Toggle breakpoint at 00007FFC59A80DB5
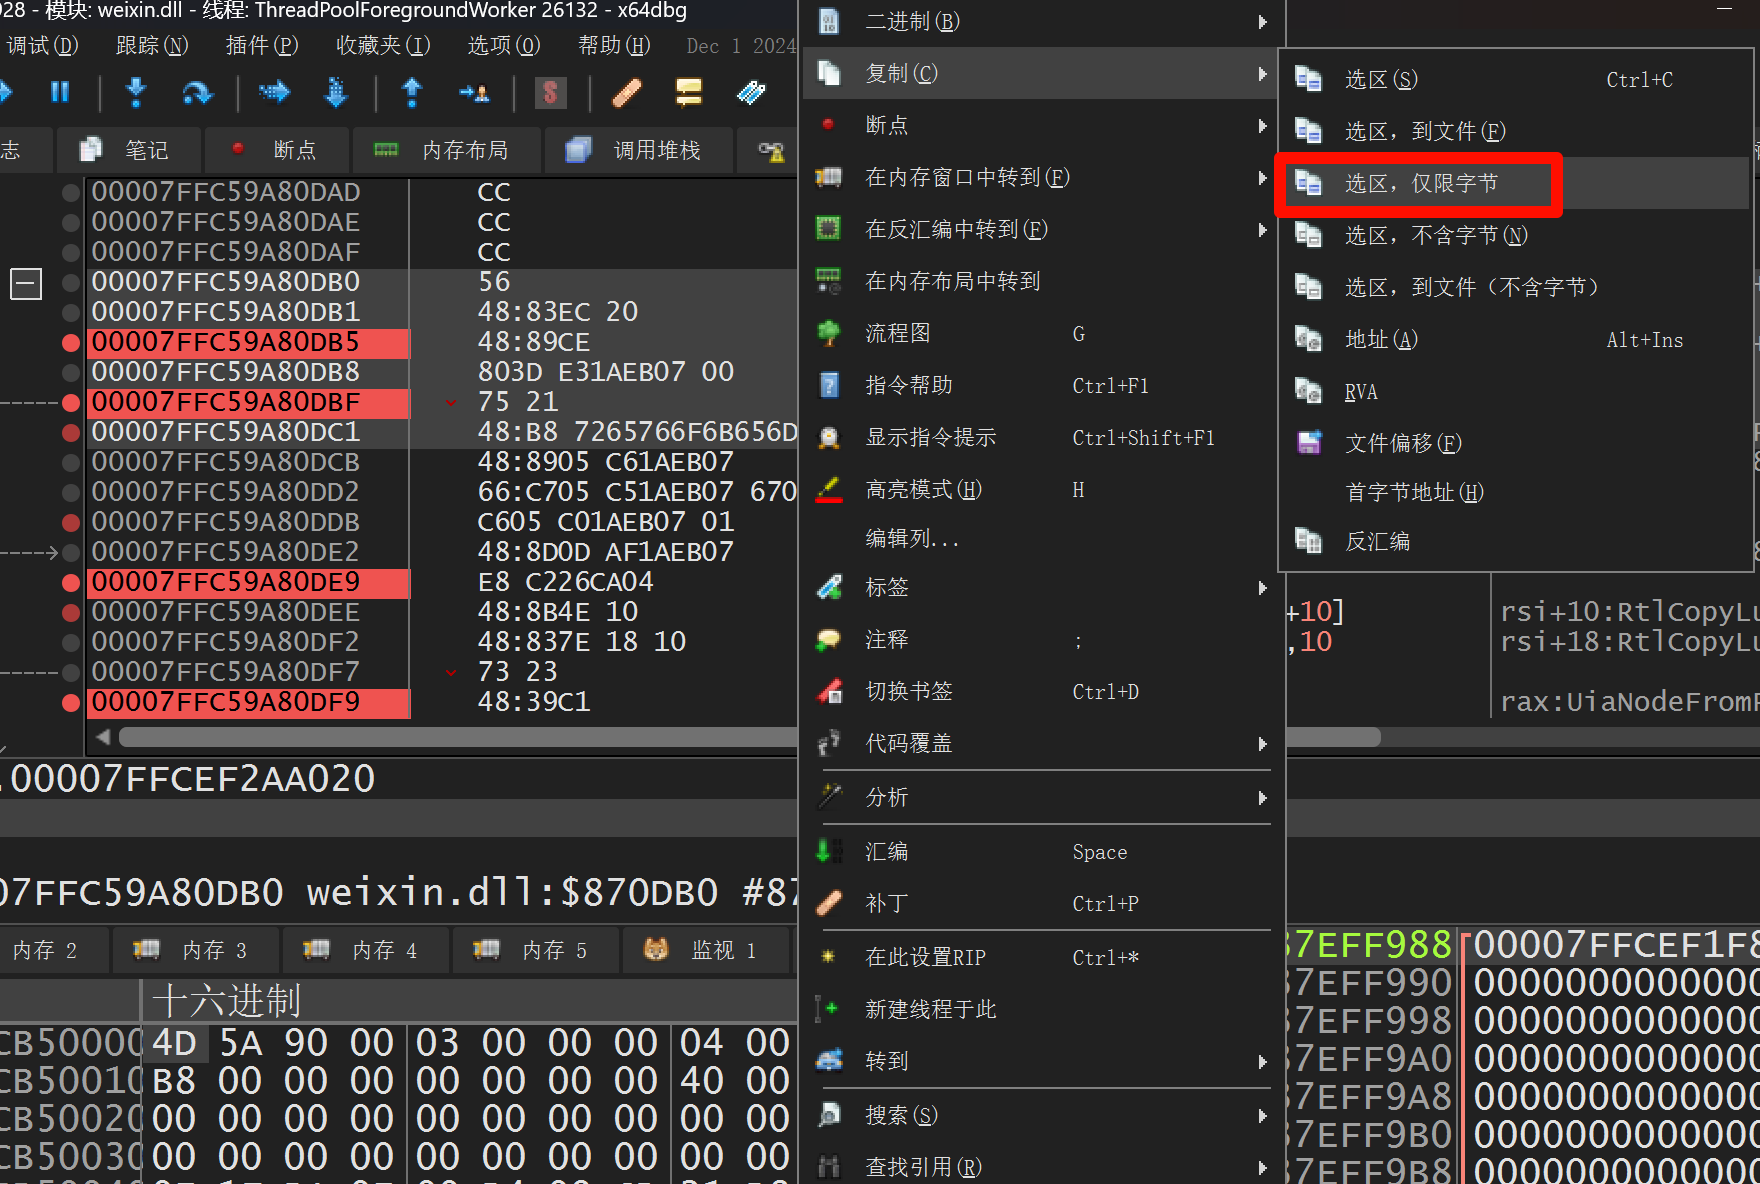This screenshot has width=1760, height=1184. [70, 342]
